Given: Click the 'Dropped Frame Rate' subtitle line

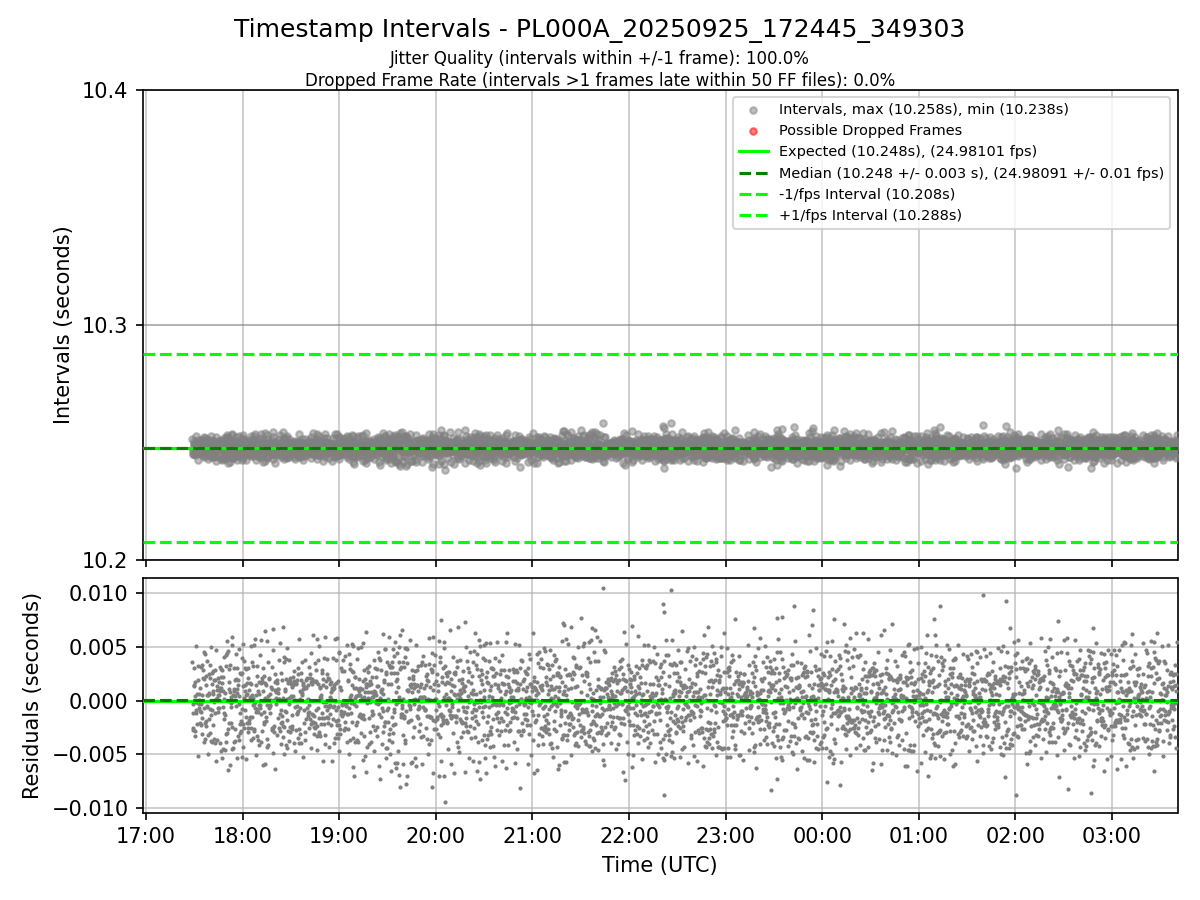Looking at the screenshot, I should pos(599,80).
